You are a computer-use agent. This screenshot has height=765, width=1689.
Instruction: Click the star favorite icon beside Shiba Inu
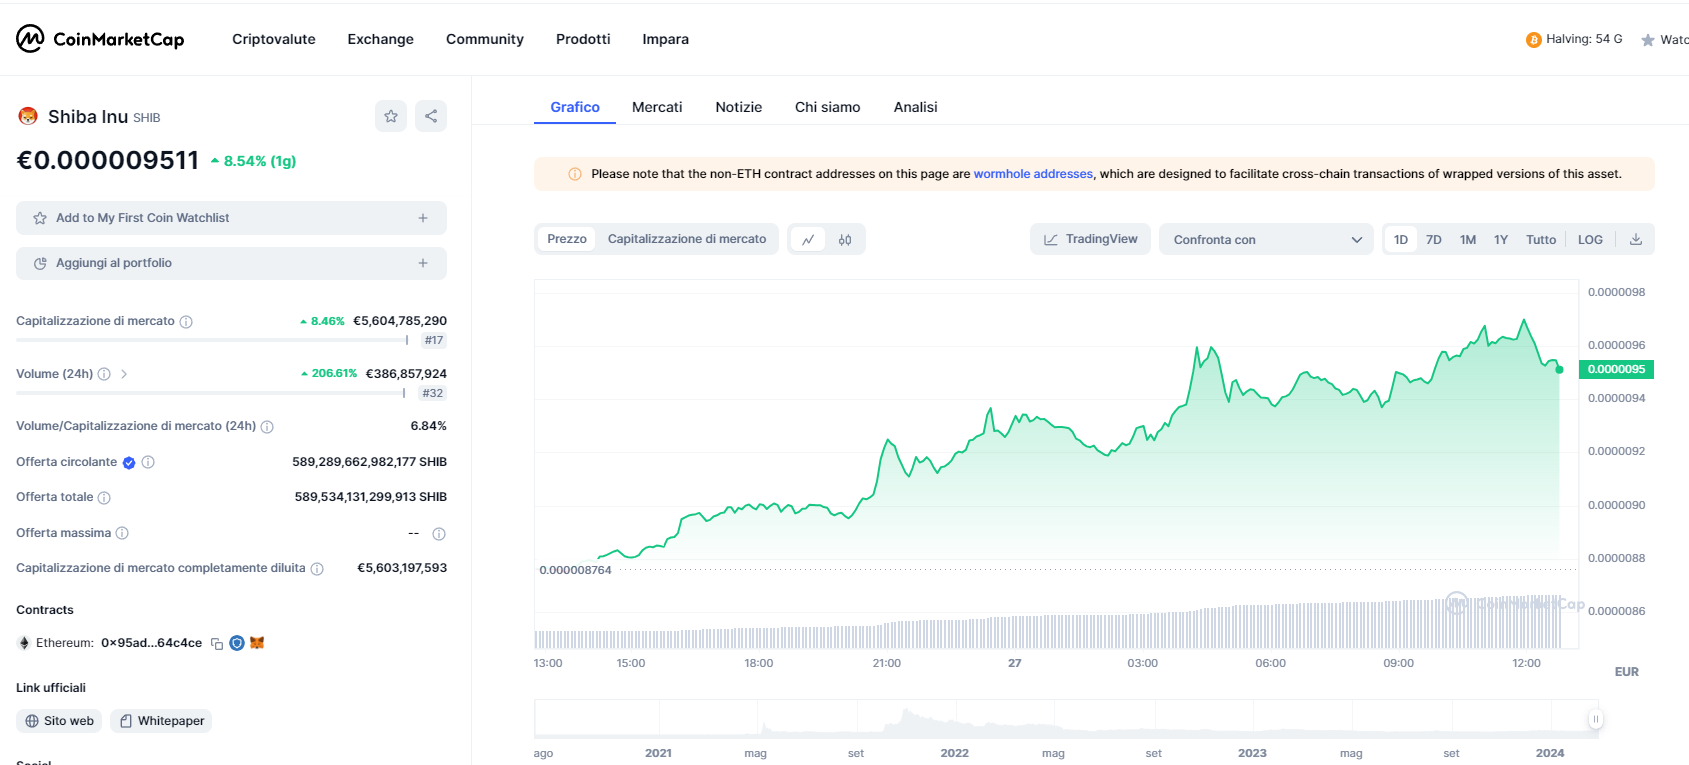[391, 116]
